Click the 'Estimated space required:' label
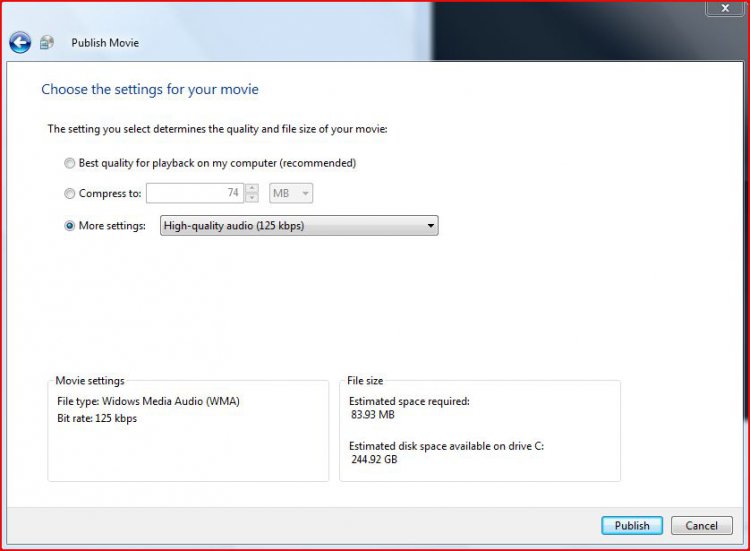The width and height of the screenshot is (750, 551). click(409, 401)
